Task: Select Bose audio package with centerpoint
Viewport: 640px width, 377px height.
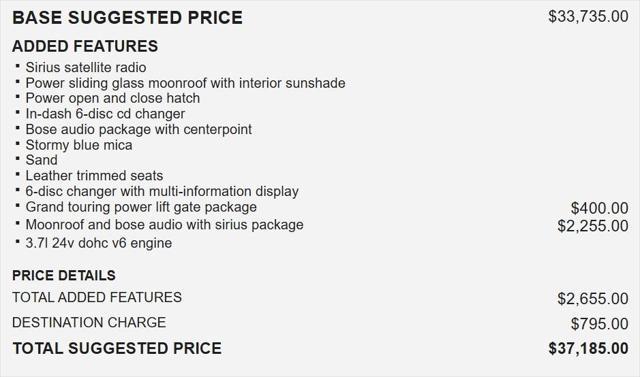Action: (x=138, y=129)
